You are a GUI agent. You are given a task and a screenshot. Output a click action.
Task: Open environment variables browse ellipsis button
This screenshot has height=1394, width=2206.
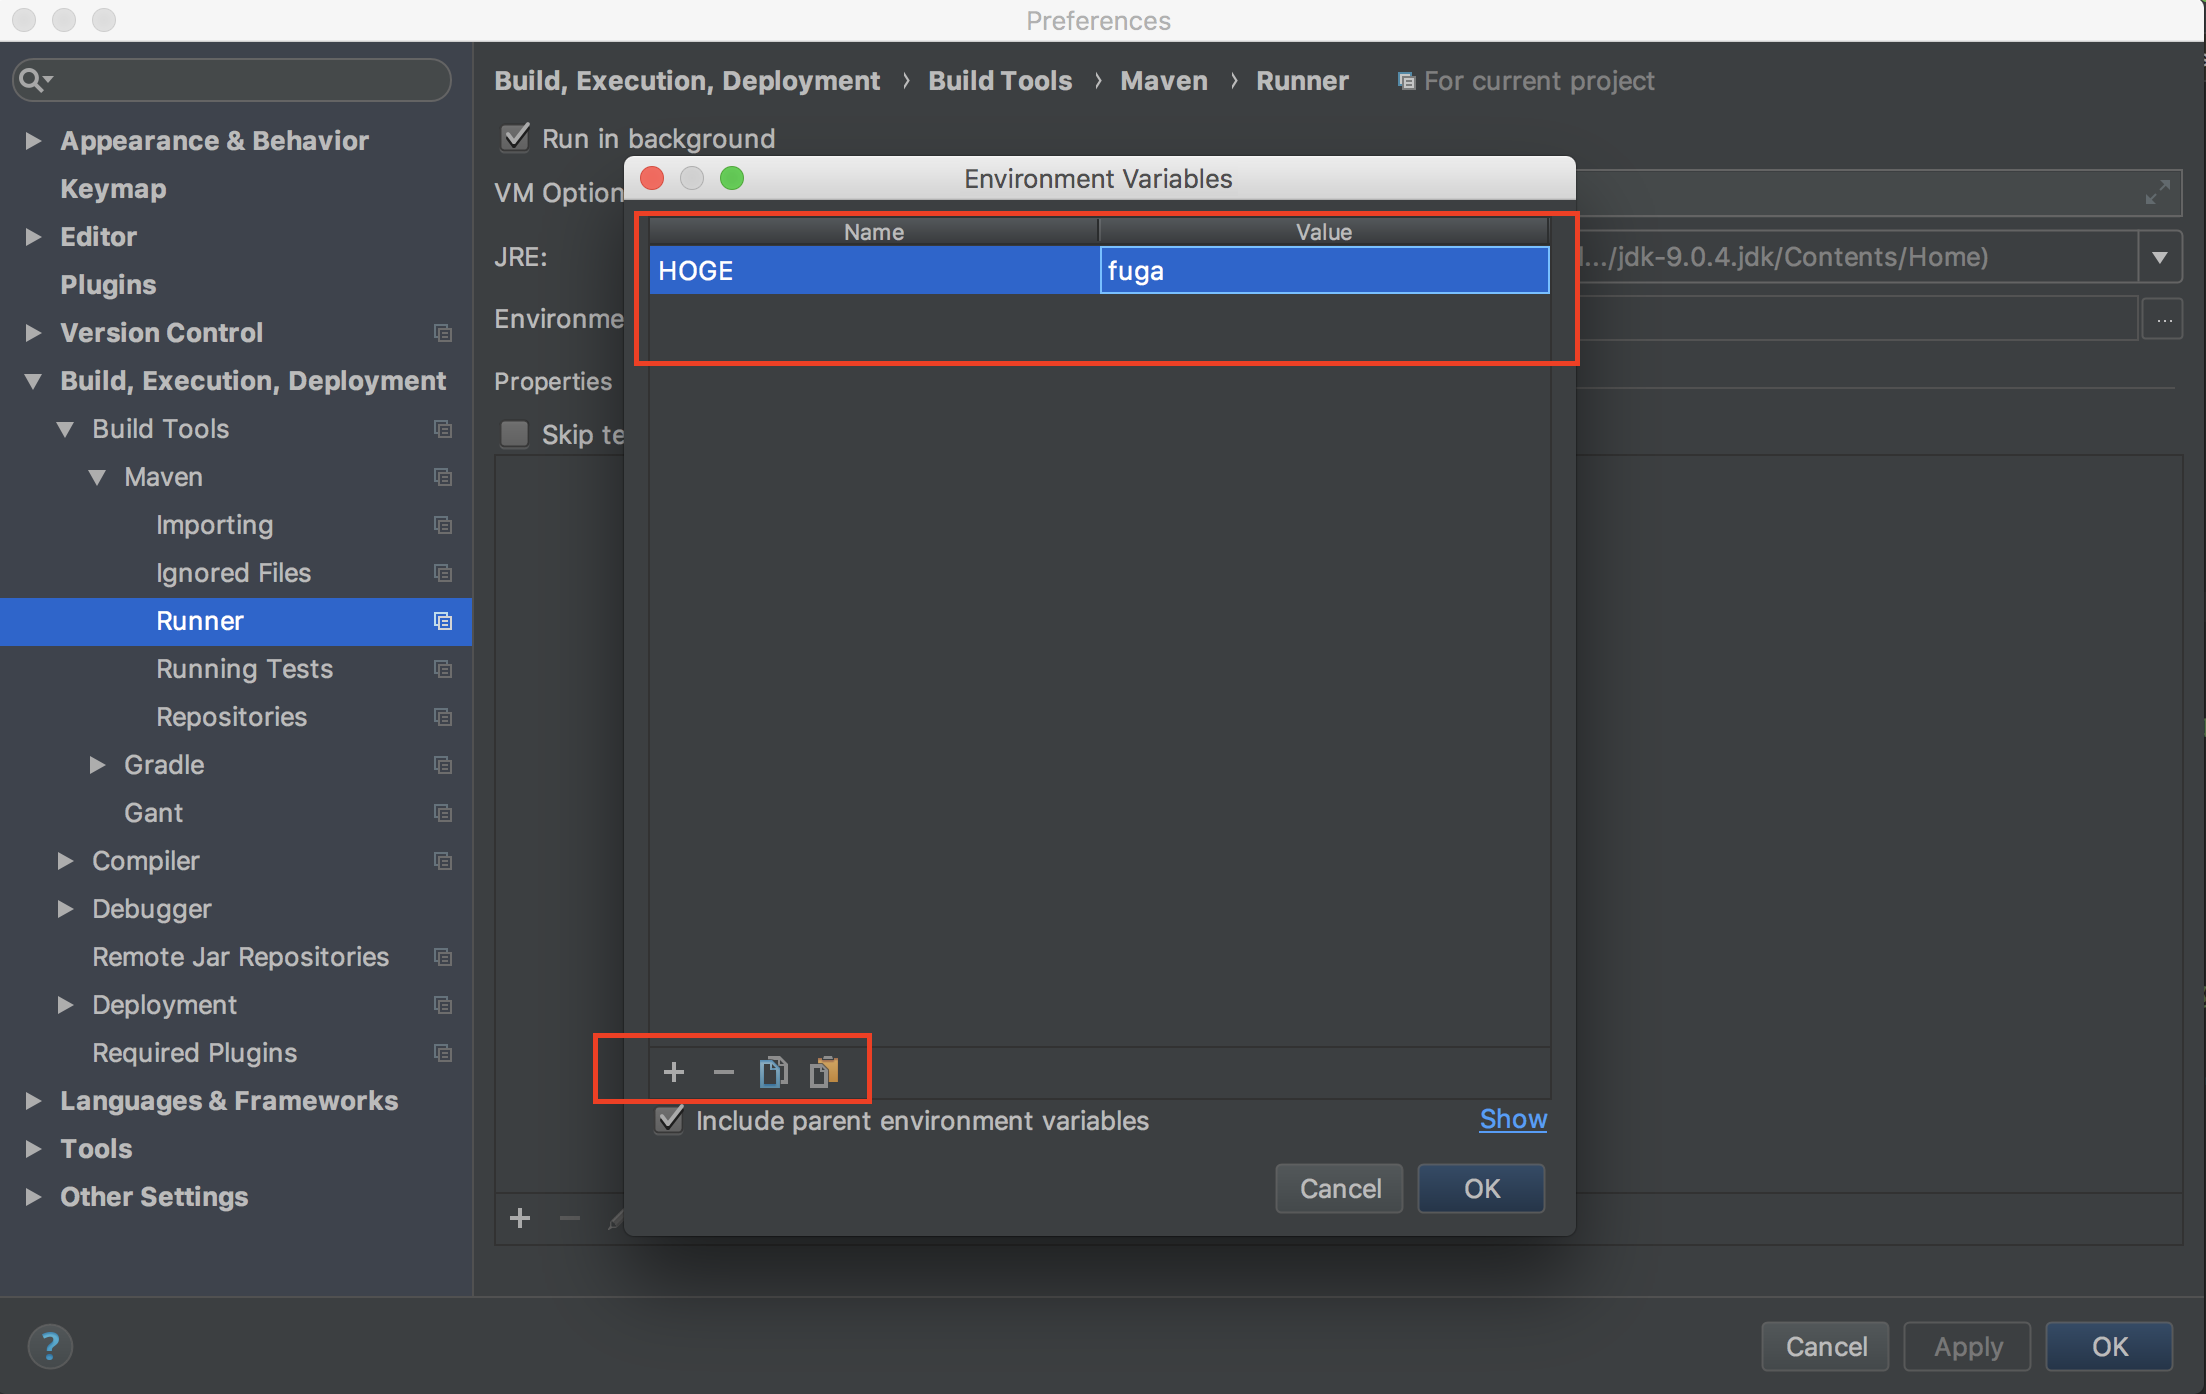pyautogui.click(x=2163, y=320)
